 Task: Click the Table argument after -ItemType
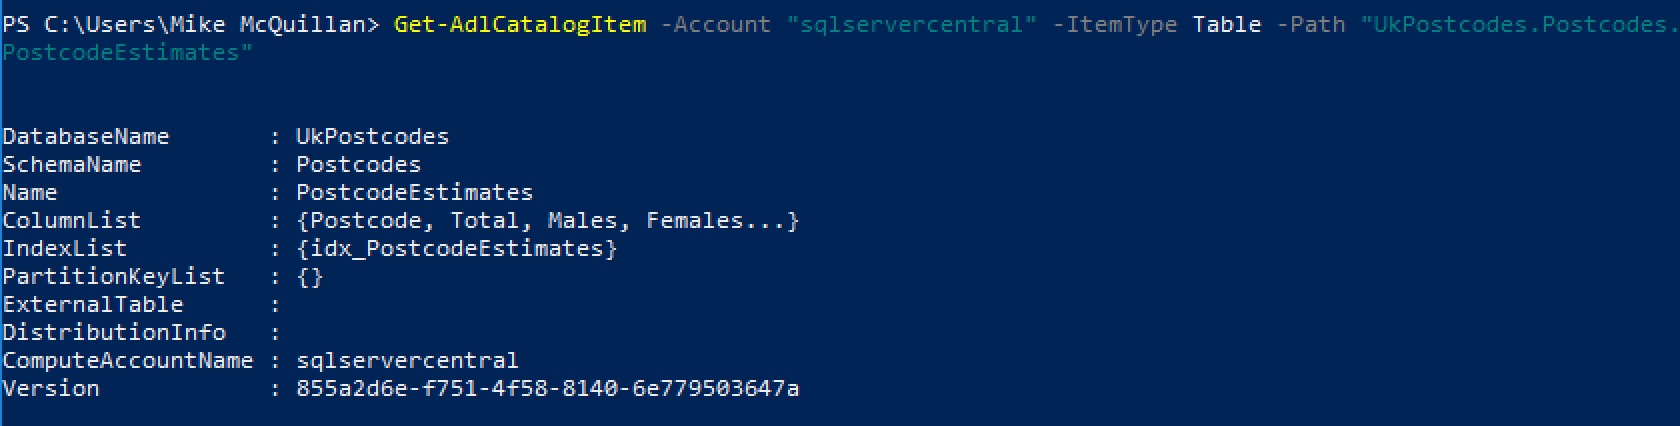(x=1226, y=23)
